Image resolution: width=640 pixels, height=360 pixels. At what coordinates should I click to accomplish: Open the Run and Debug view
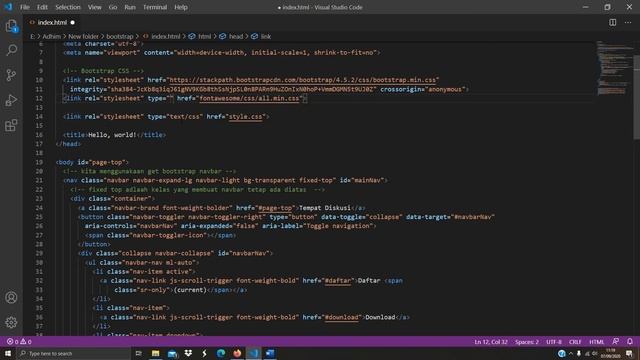(11, 100)
